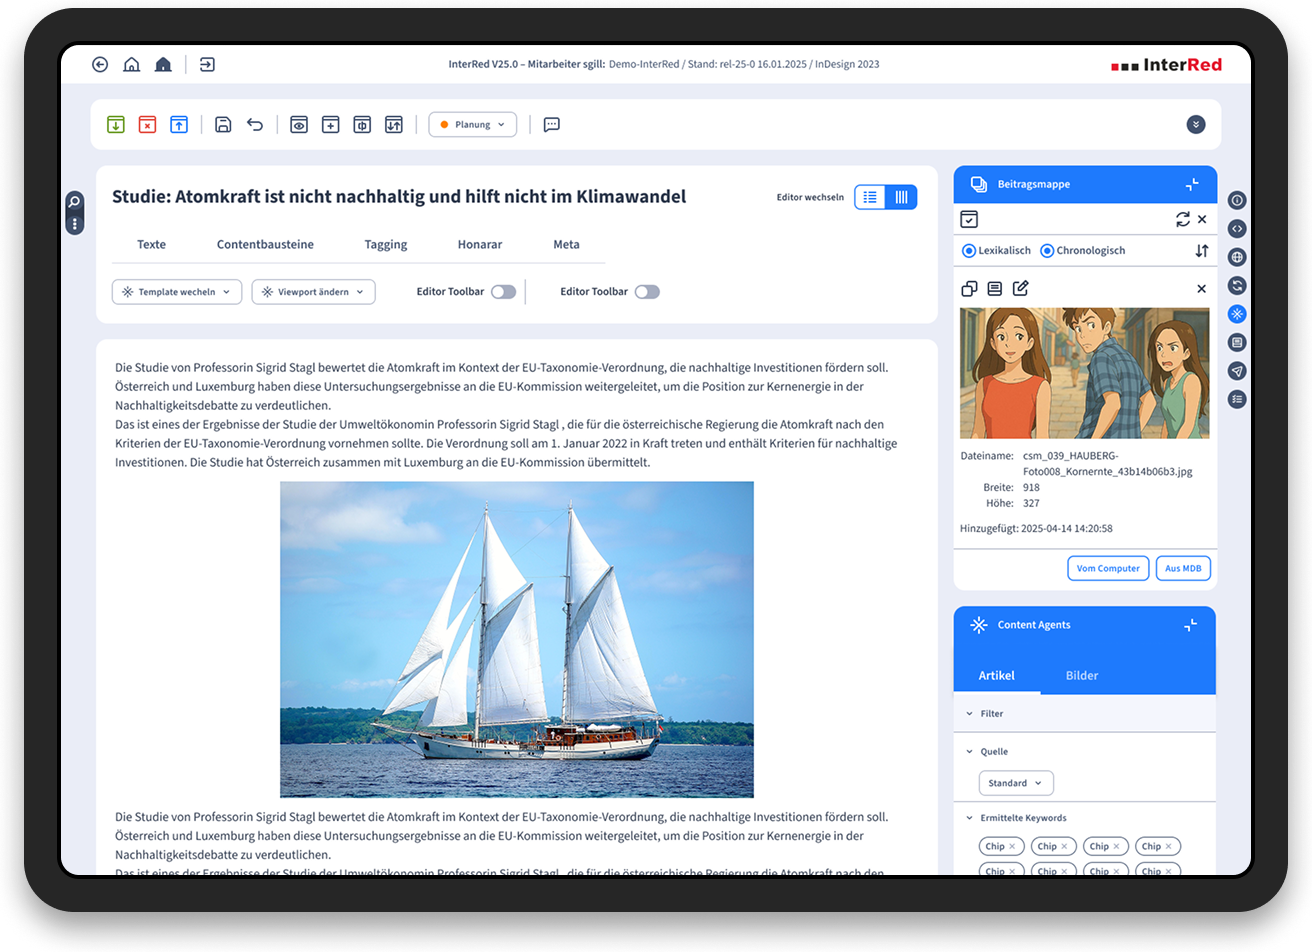Viewport: 1312px width, 952px height.
Task: Refresh the Beitragsmappe panel
Action: [x=1182, y=219]
